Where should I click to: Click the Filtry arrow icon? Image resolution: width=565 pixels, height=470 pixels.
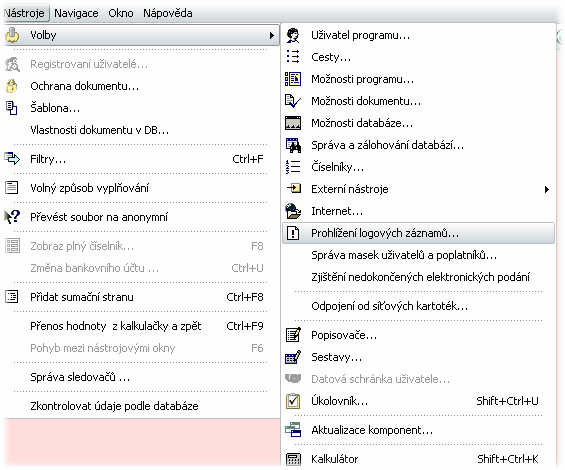12,159
